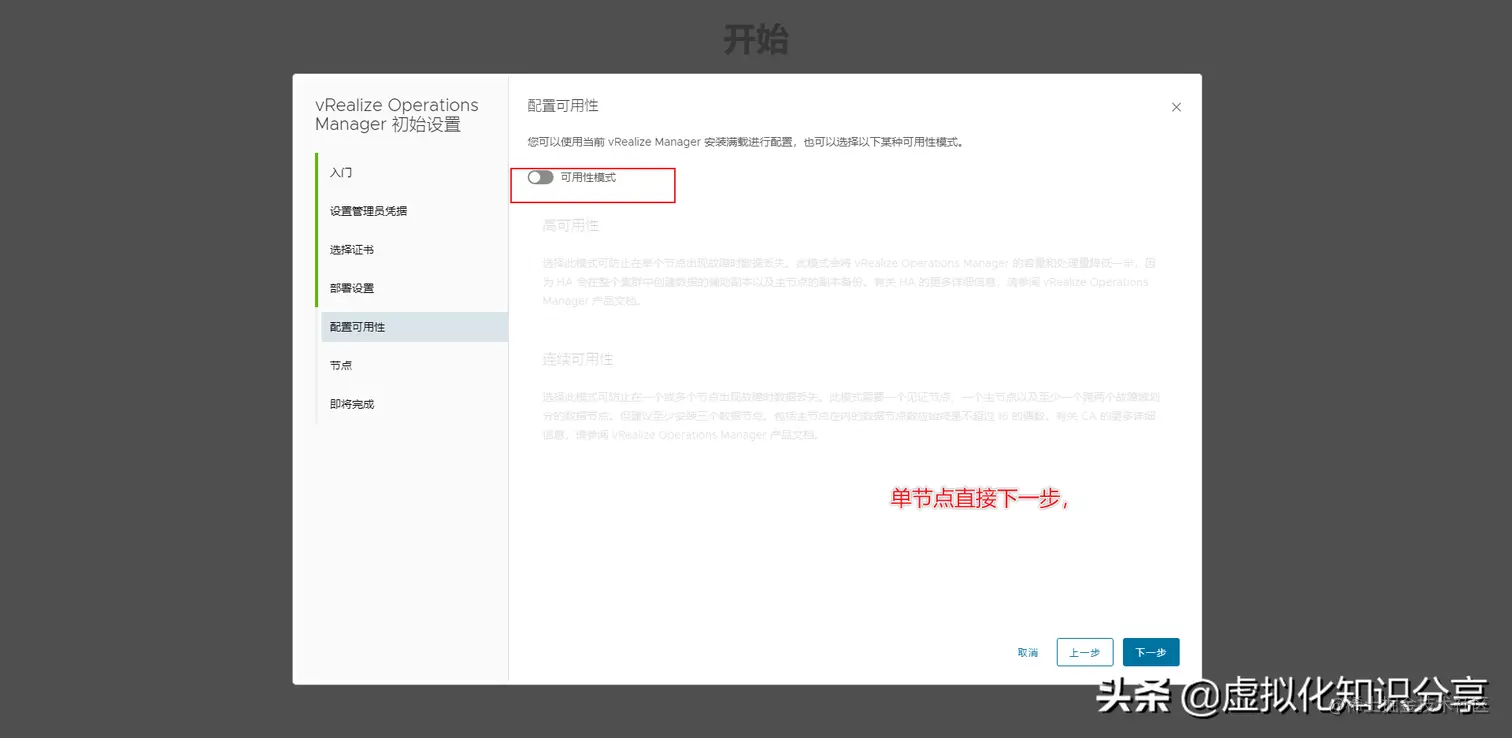
Task: Cancel the wizard via 取消
Action: (x=1027, y=651)
